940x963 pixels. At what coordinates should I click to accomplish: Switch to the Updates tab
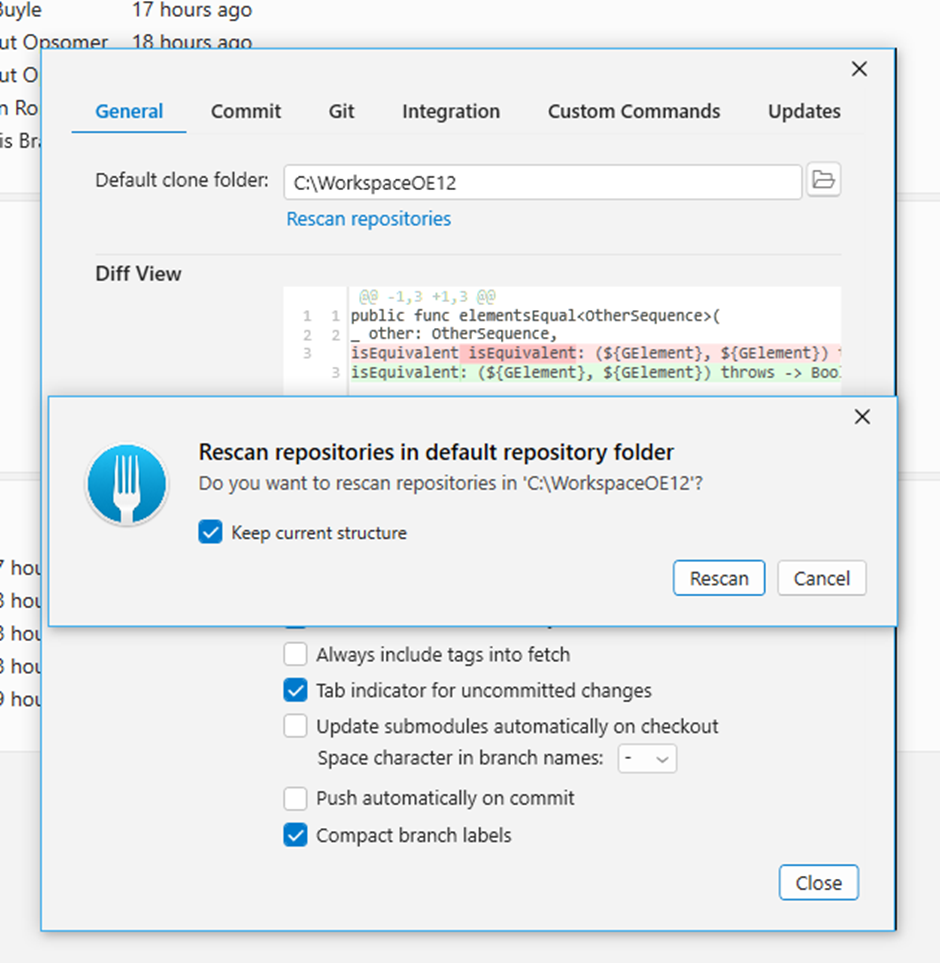[x=804, y=112]
